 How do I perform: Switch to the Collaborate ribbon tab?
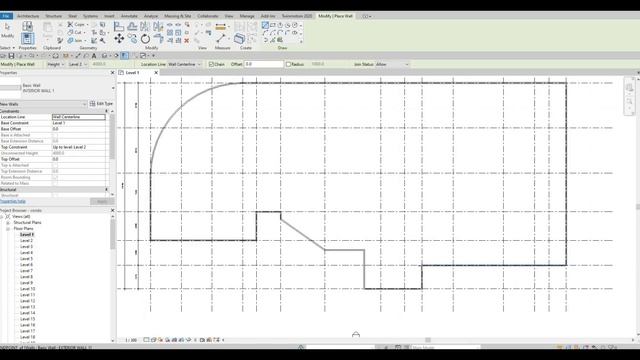point(208,16)
